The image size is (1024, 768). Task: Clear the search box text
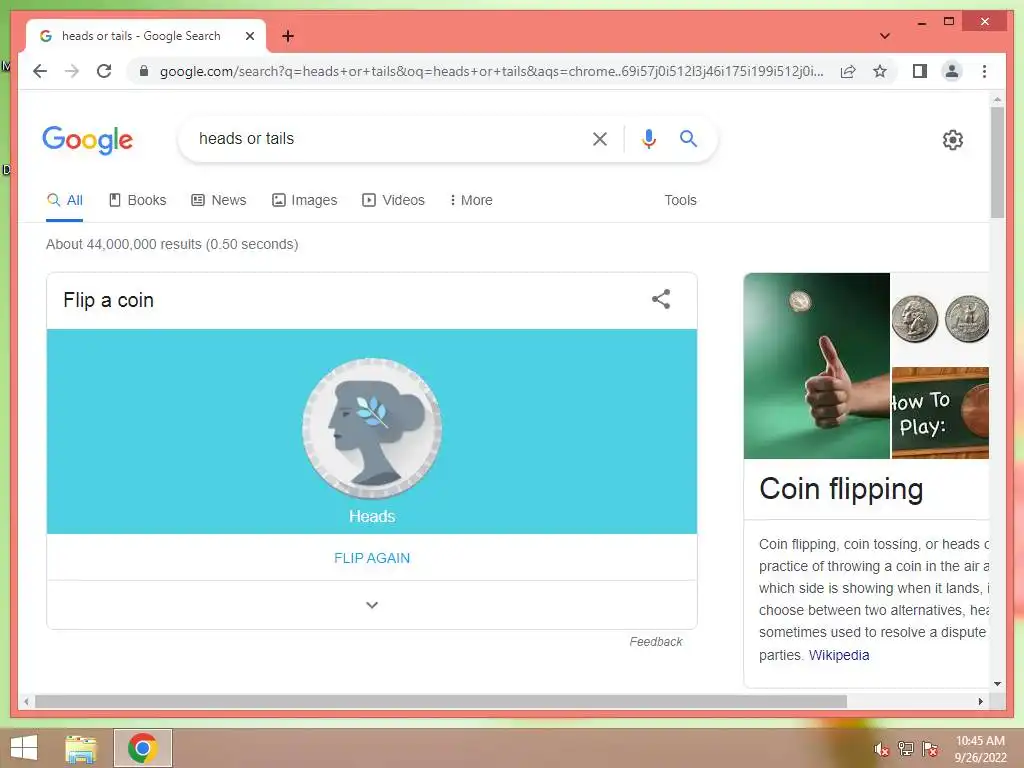pyautogui.click(x=600, y=138)
